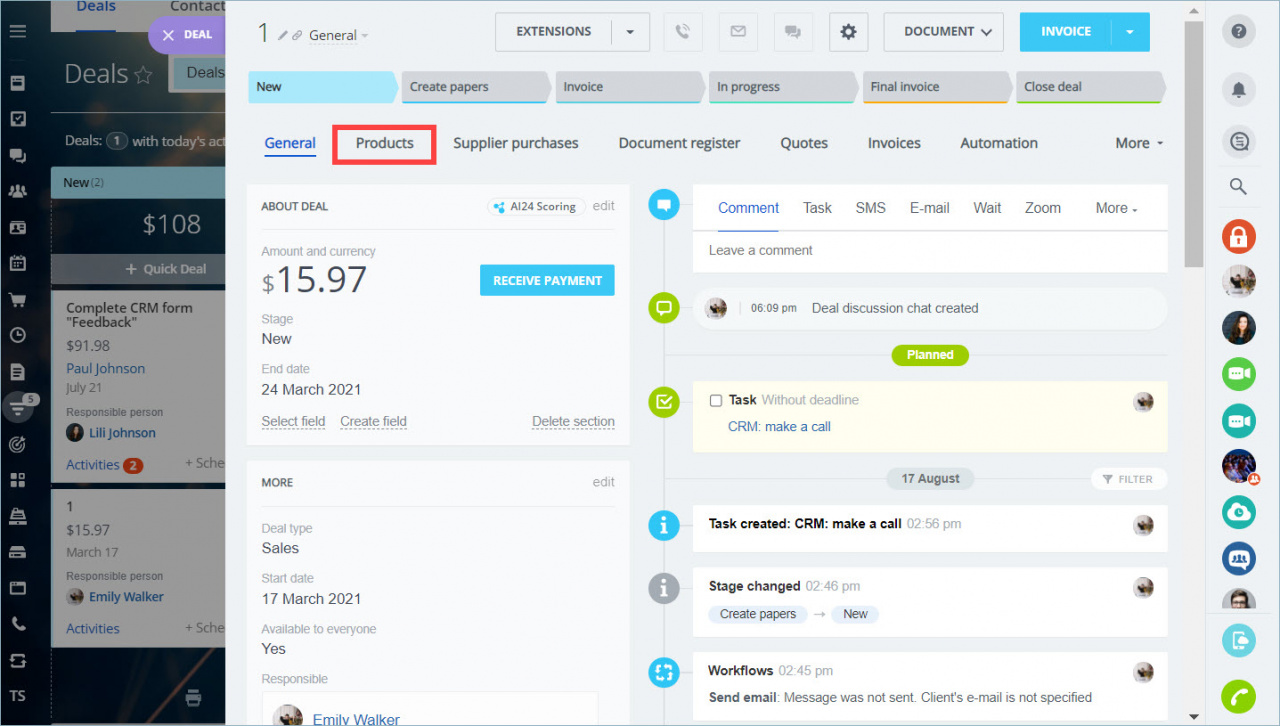1280x726 pixels.
Task: Click the orange padlock icon
Action: coord(1239,237)
